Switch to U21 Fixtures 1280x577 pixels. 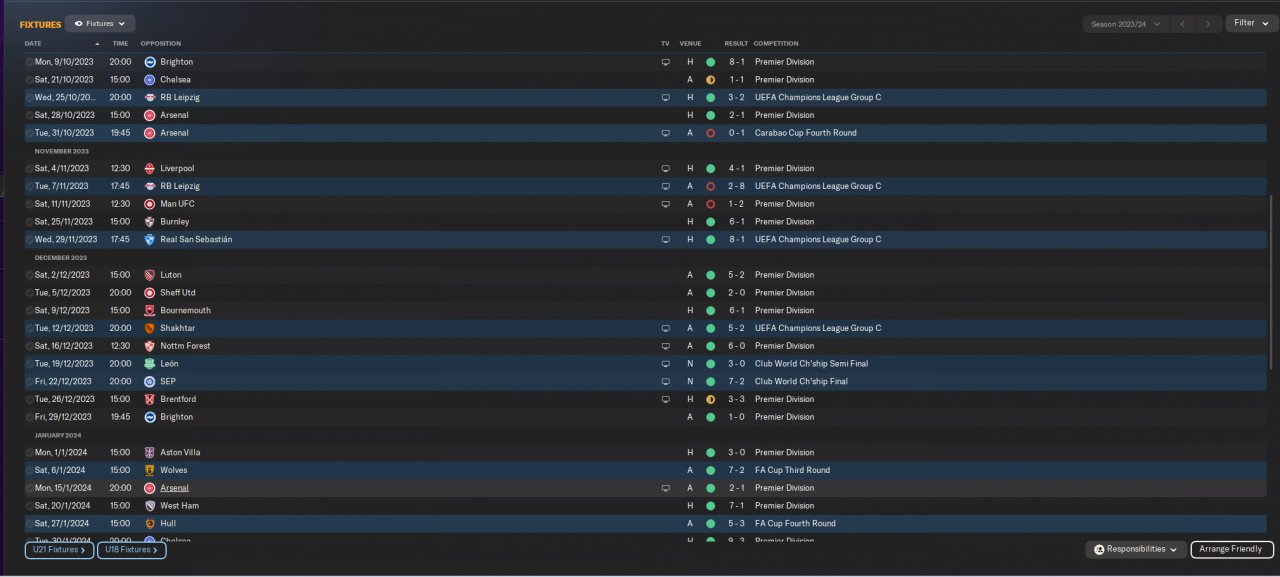pos(59,550)
